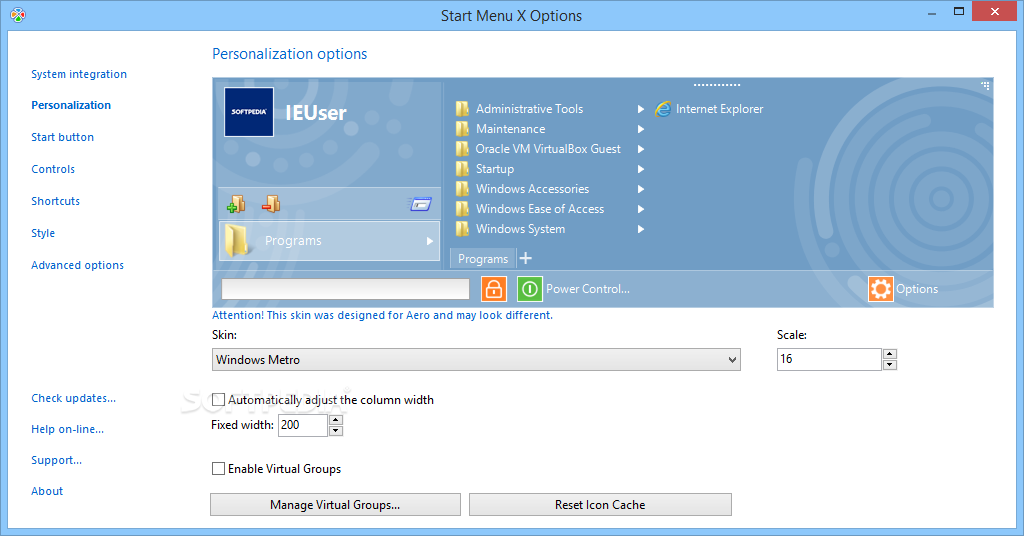Expand the Programs panel arrow on the left
This screenshot has width=1024, height=536.
coord(430,241)
